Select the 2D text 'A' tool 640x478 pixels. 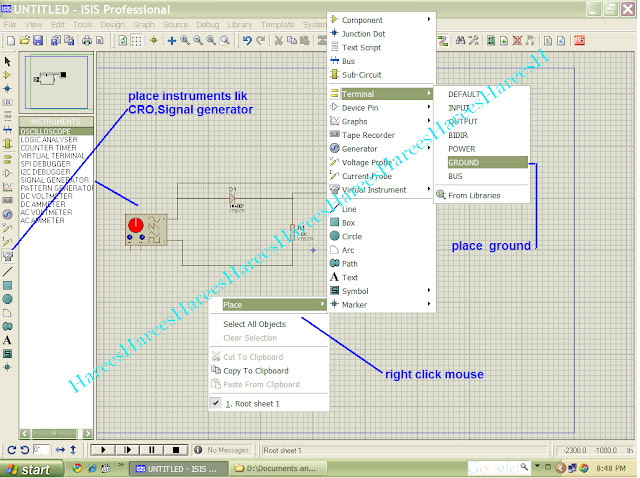[x=7, y=340]
